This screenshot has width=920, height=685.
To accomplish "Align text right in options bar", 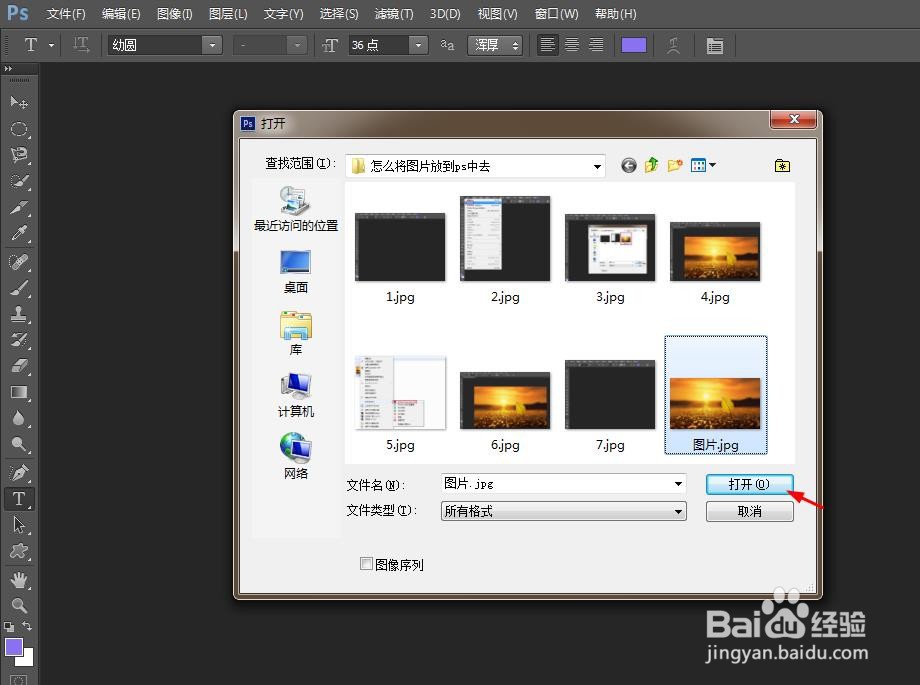I will [596, 45].
